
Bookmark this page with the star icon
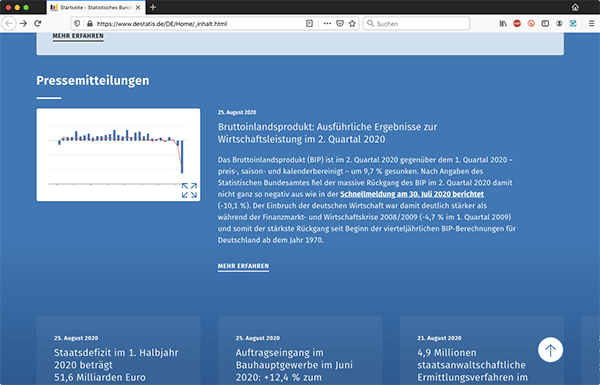tap(352, 23)
